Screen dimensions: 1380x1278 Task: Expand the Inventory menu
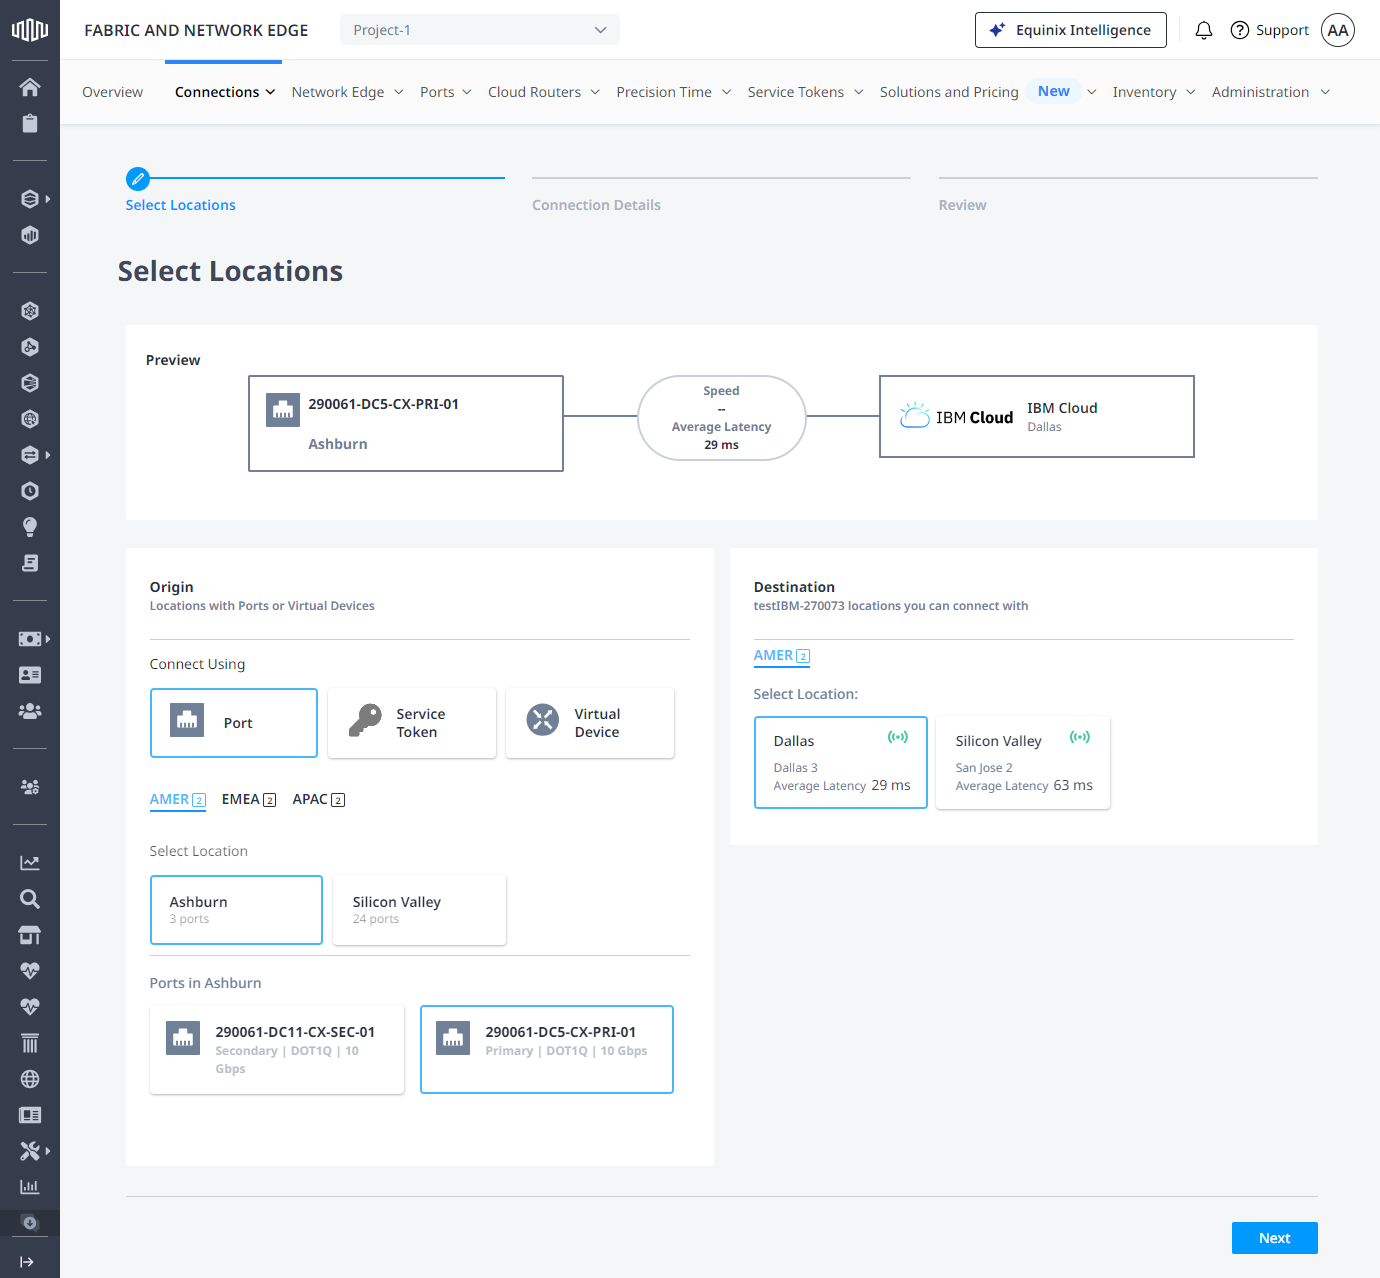(1154, 92)
